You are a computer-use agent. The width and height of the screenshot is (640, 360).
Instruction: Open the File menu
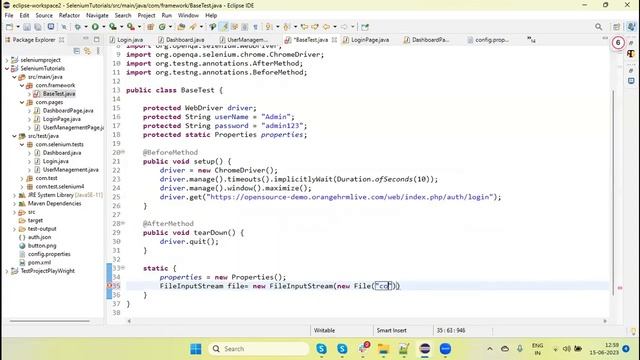click(x=9, y=16)
